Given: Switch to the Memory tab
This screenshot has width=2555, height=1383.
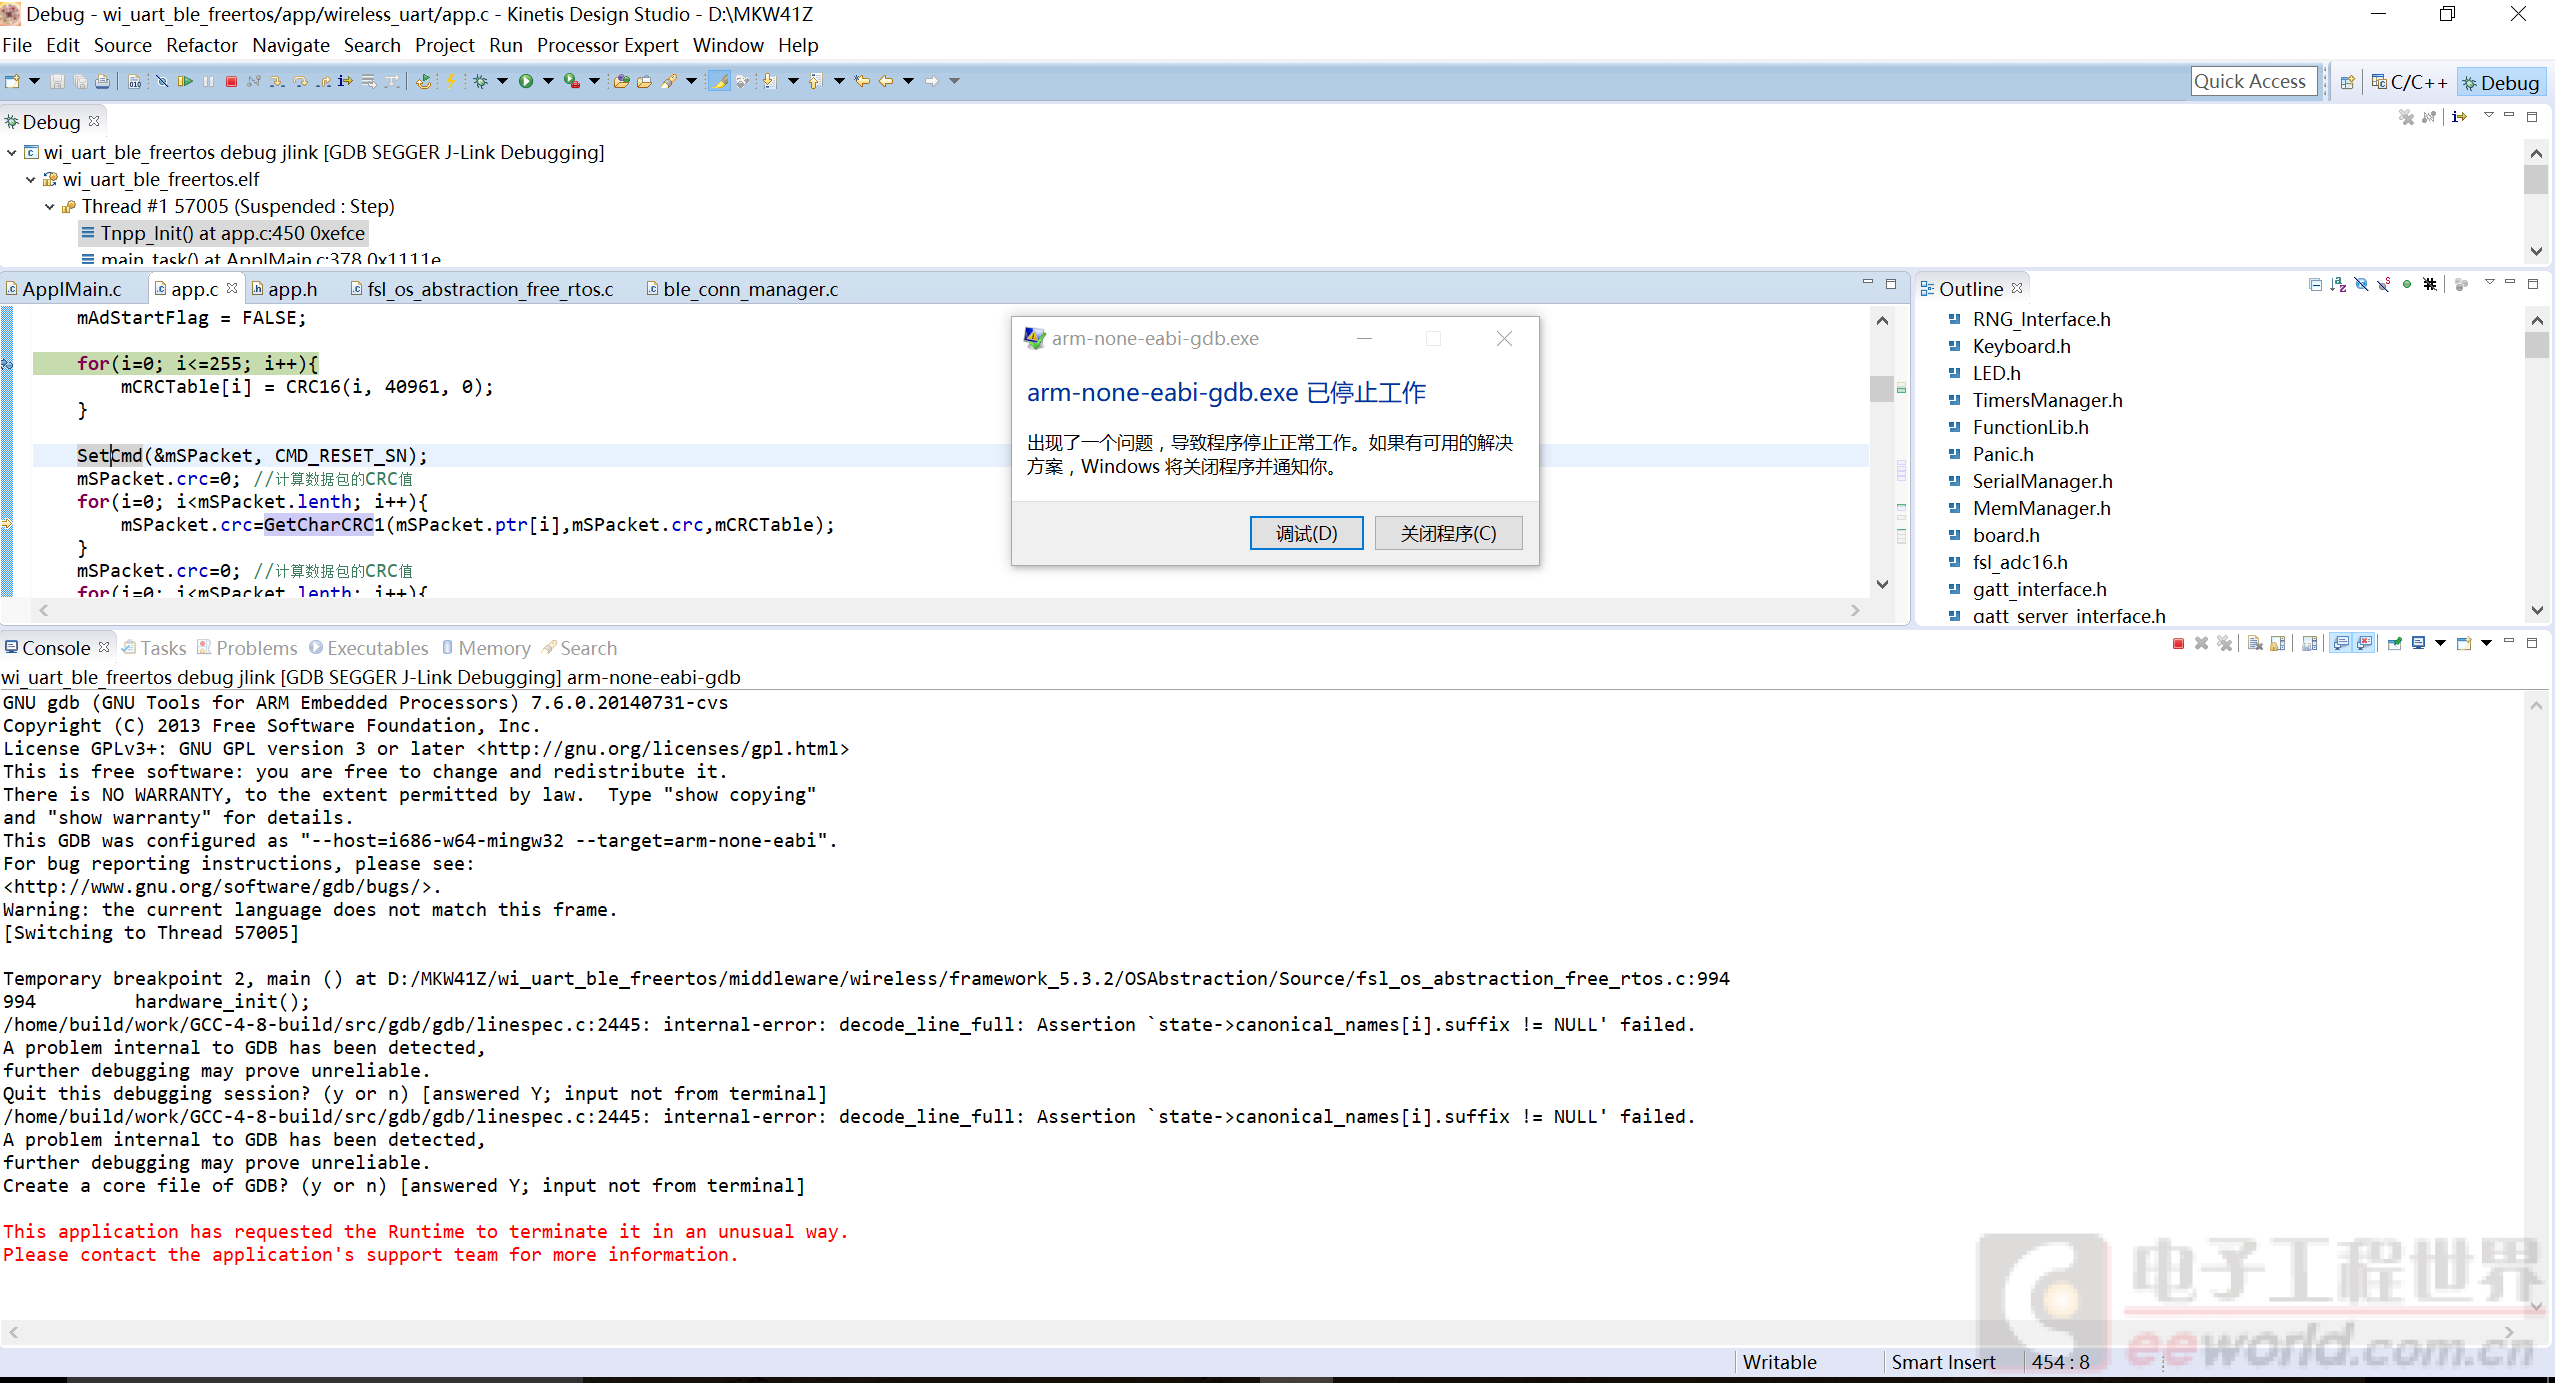Looking at the screenshot, I should tap(486, 648).
